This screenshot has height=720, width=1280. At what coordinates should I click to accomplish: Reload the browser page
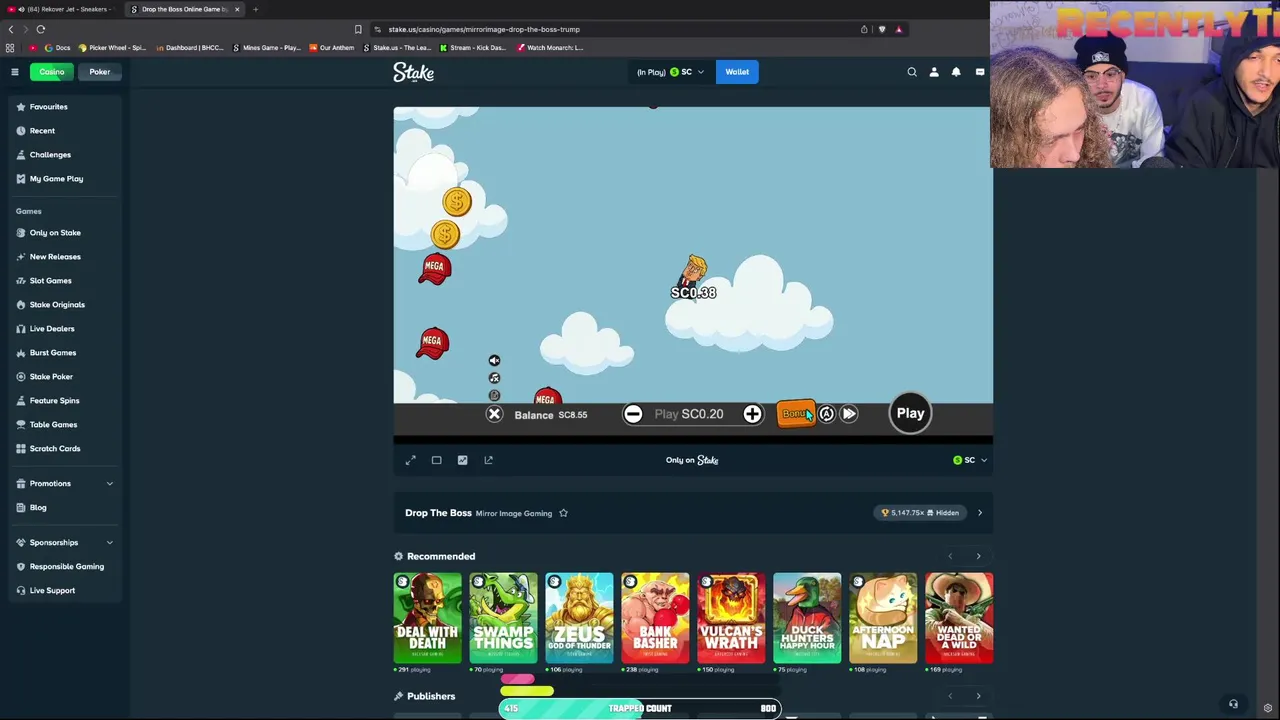click(41, 29)
